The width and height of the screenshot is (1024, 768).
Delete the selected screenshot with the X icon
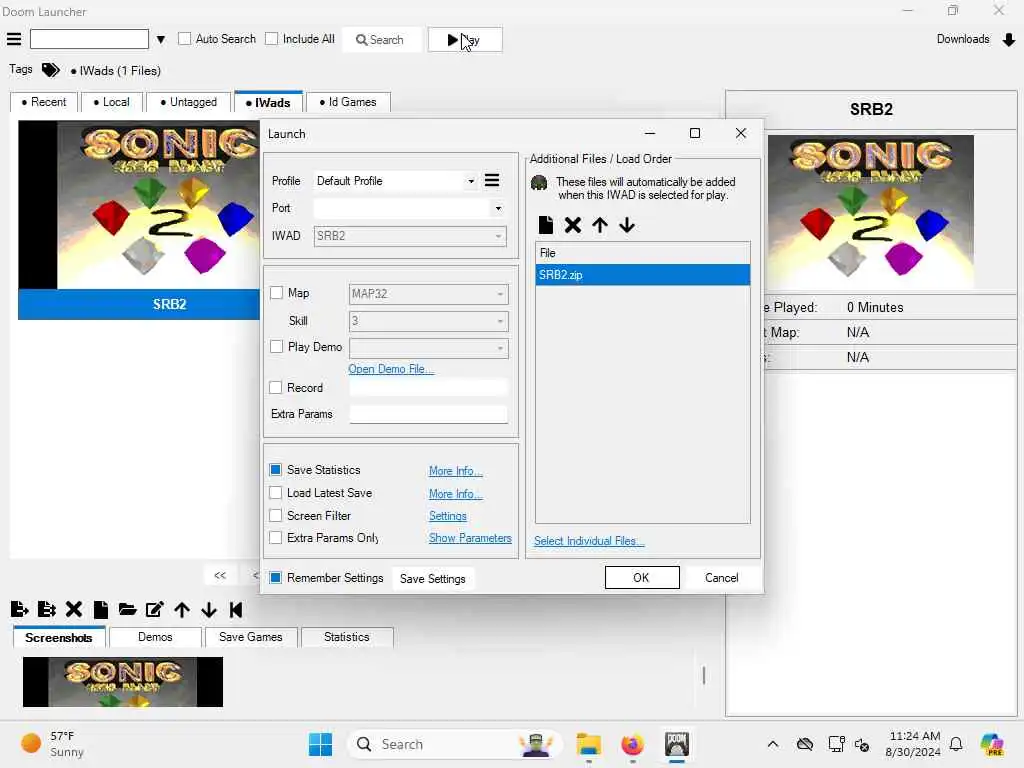(x=74, y=609)
